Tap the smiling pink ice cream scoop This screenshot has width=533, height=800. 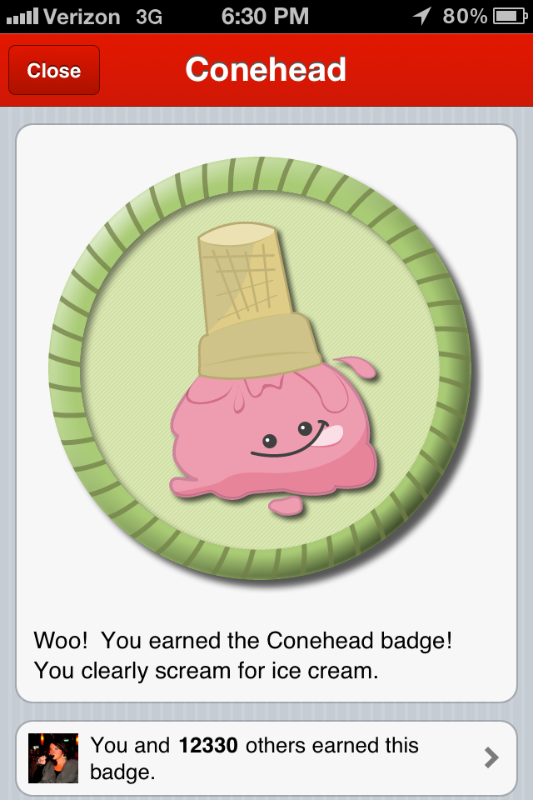[274, 436]
